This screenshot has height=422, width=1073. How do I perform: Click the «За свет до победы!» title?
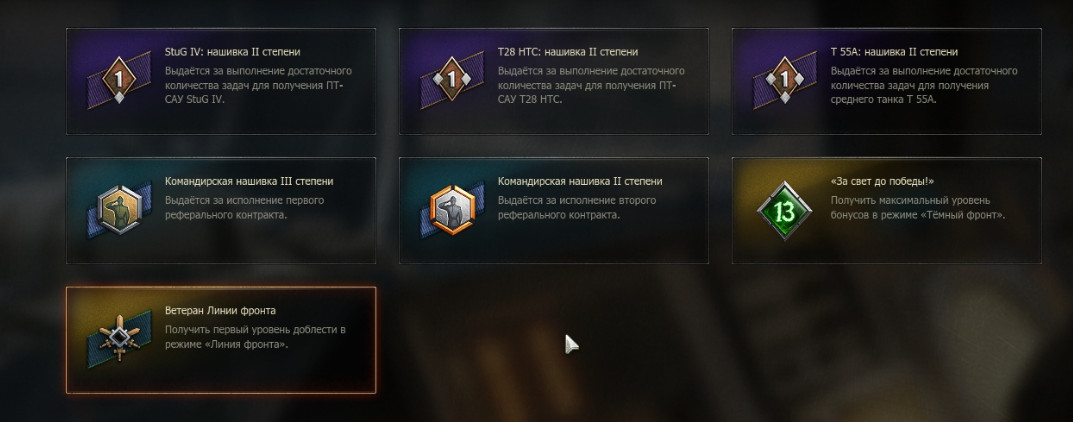pyautogui.click(x=883, y=182)
